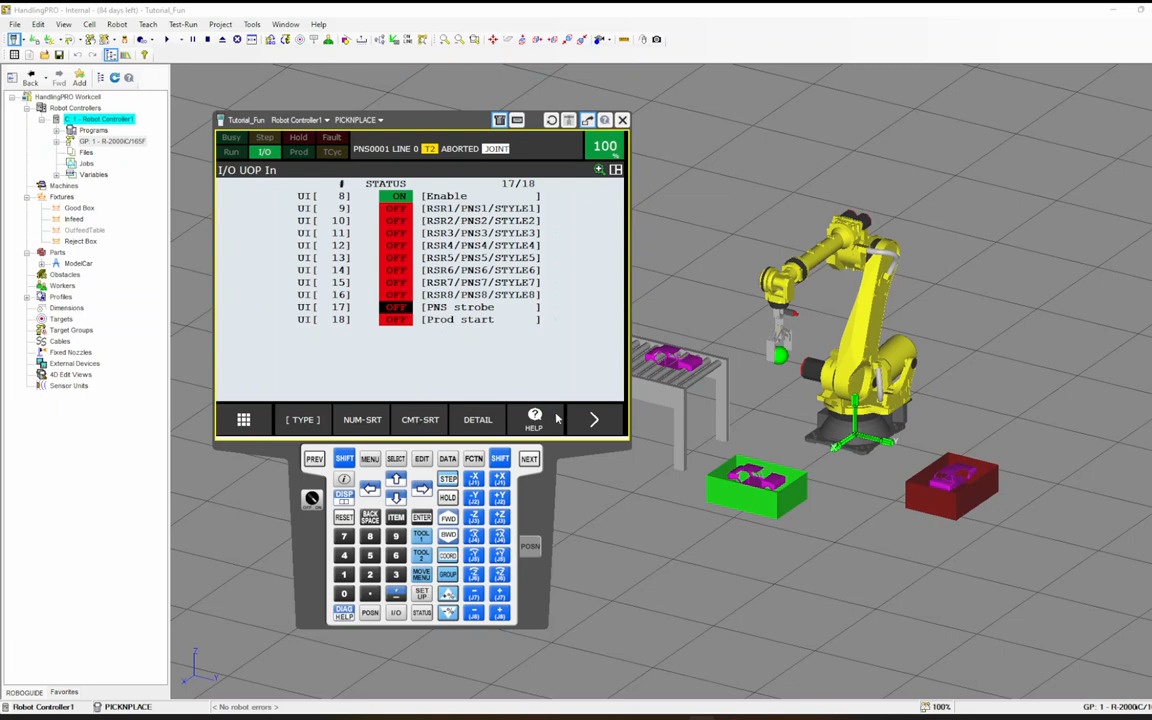Click the green 100% speed override display

[x=604, y=147]
